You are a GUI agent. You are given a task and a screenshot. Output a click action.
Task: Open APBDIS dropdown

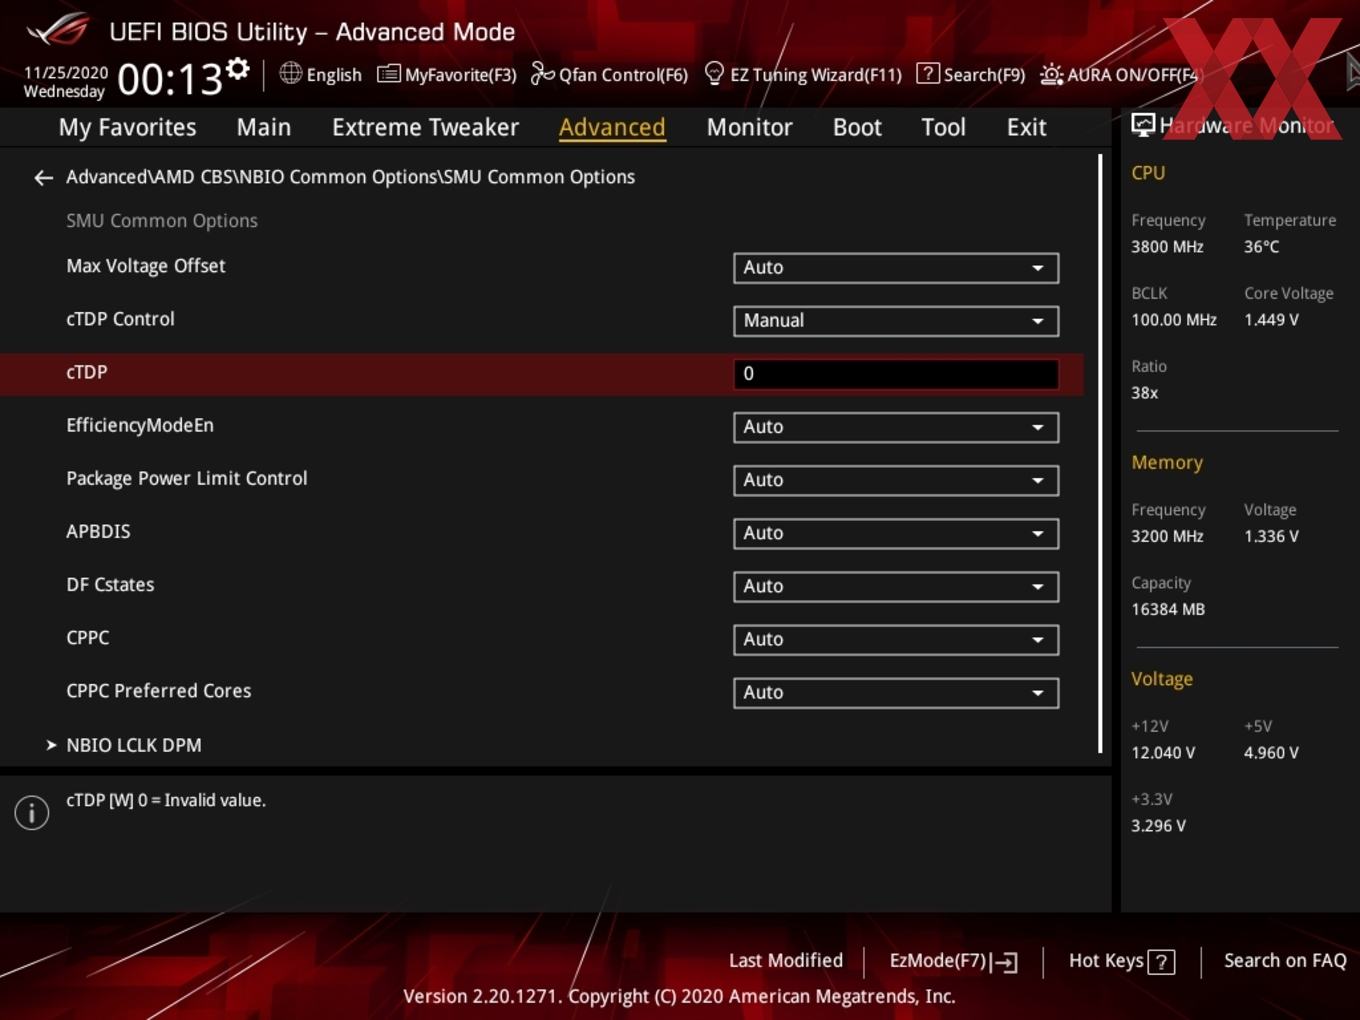click(x=896, y=533)
